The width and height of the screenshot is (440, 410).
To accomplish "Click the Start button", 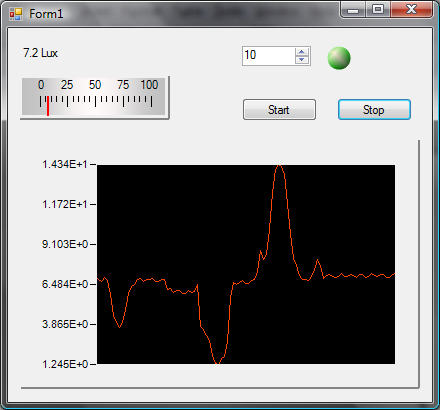I will (x=279, y=110).
